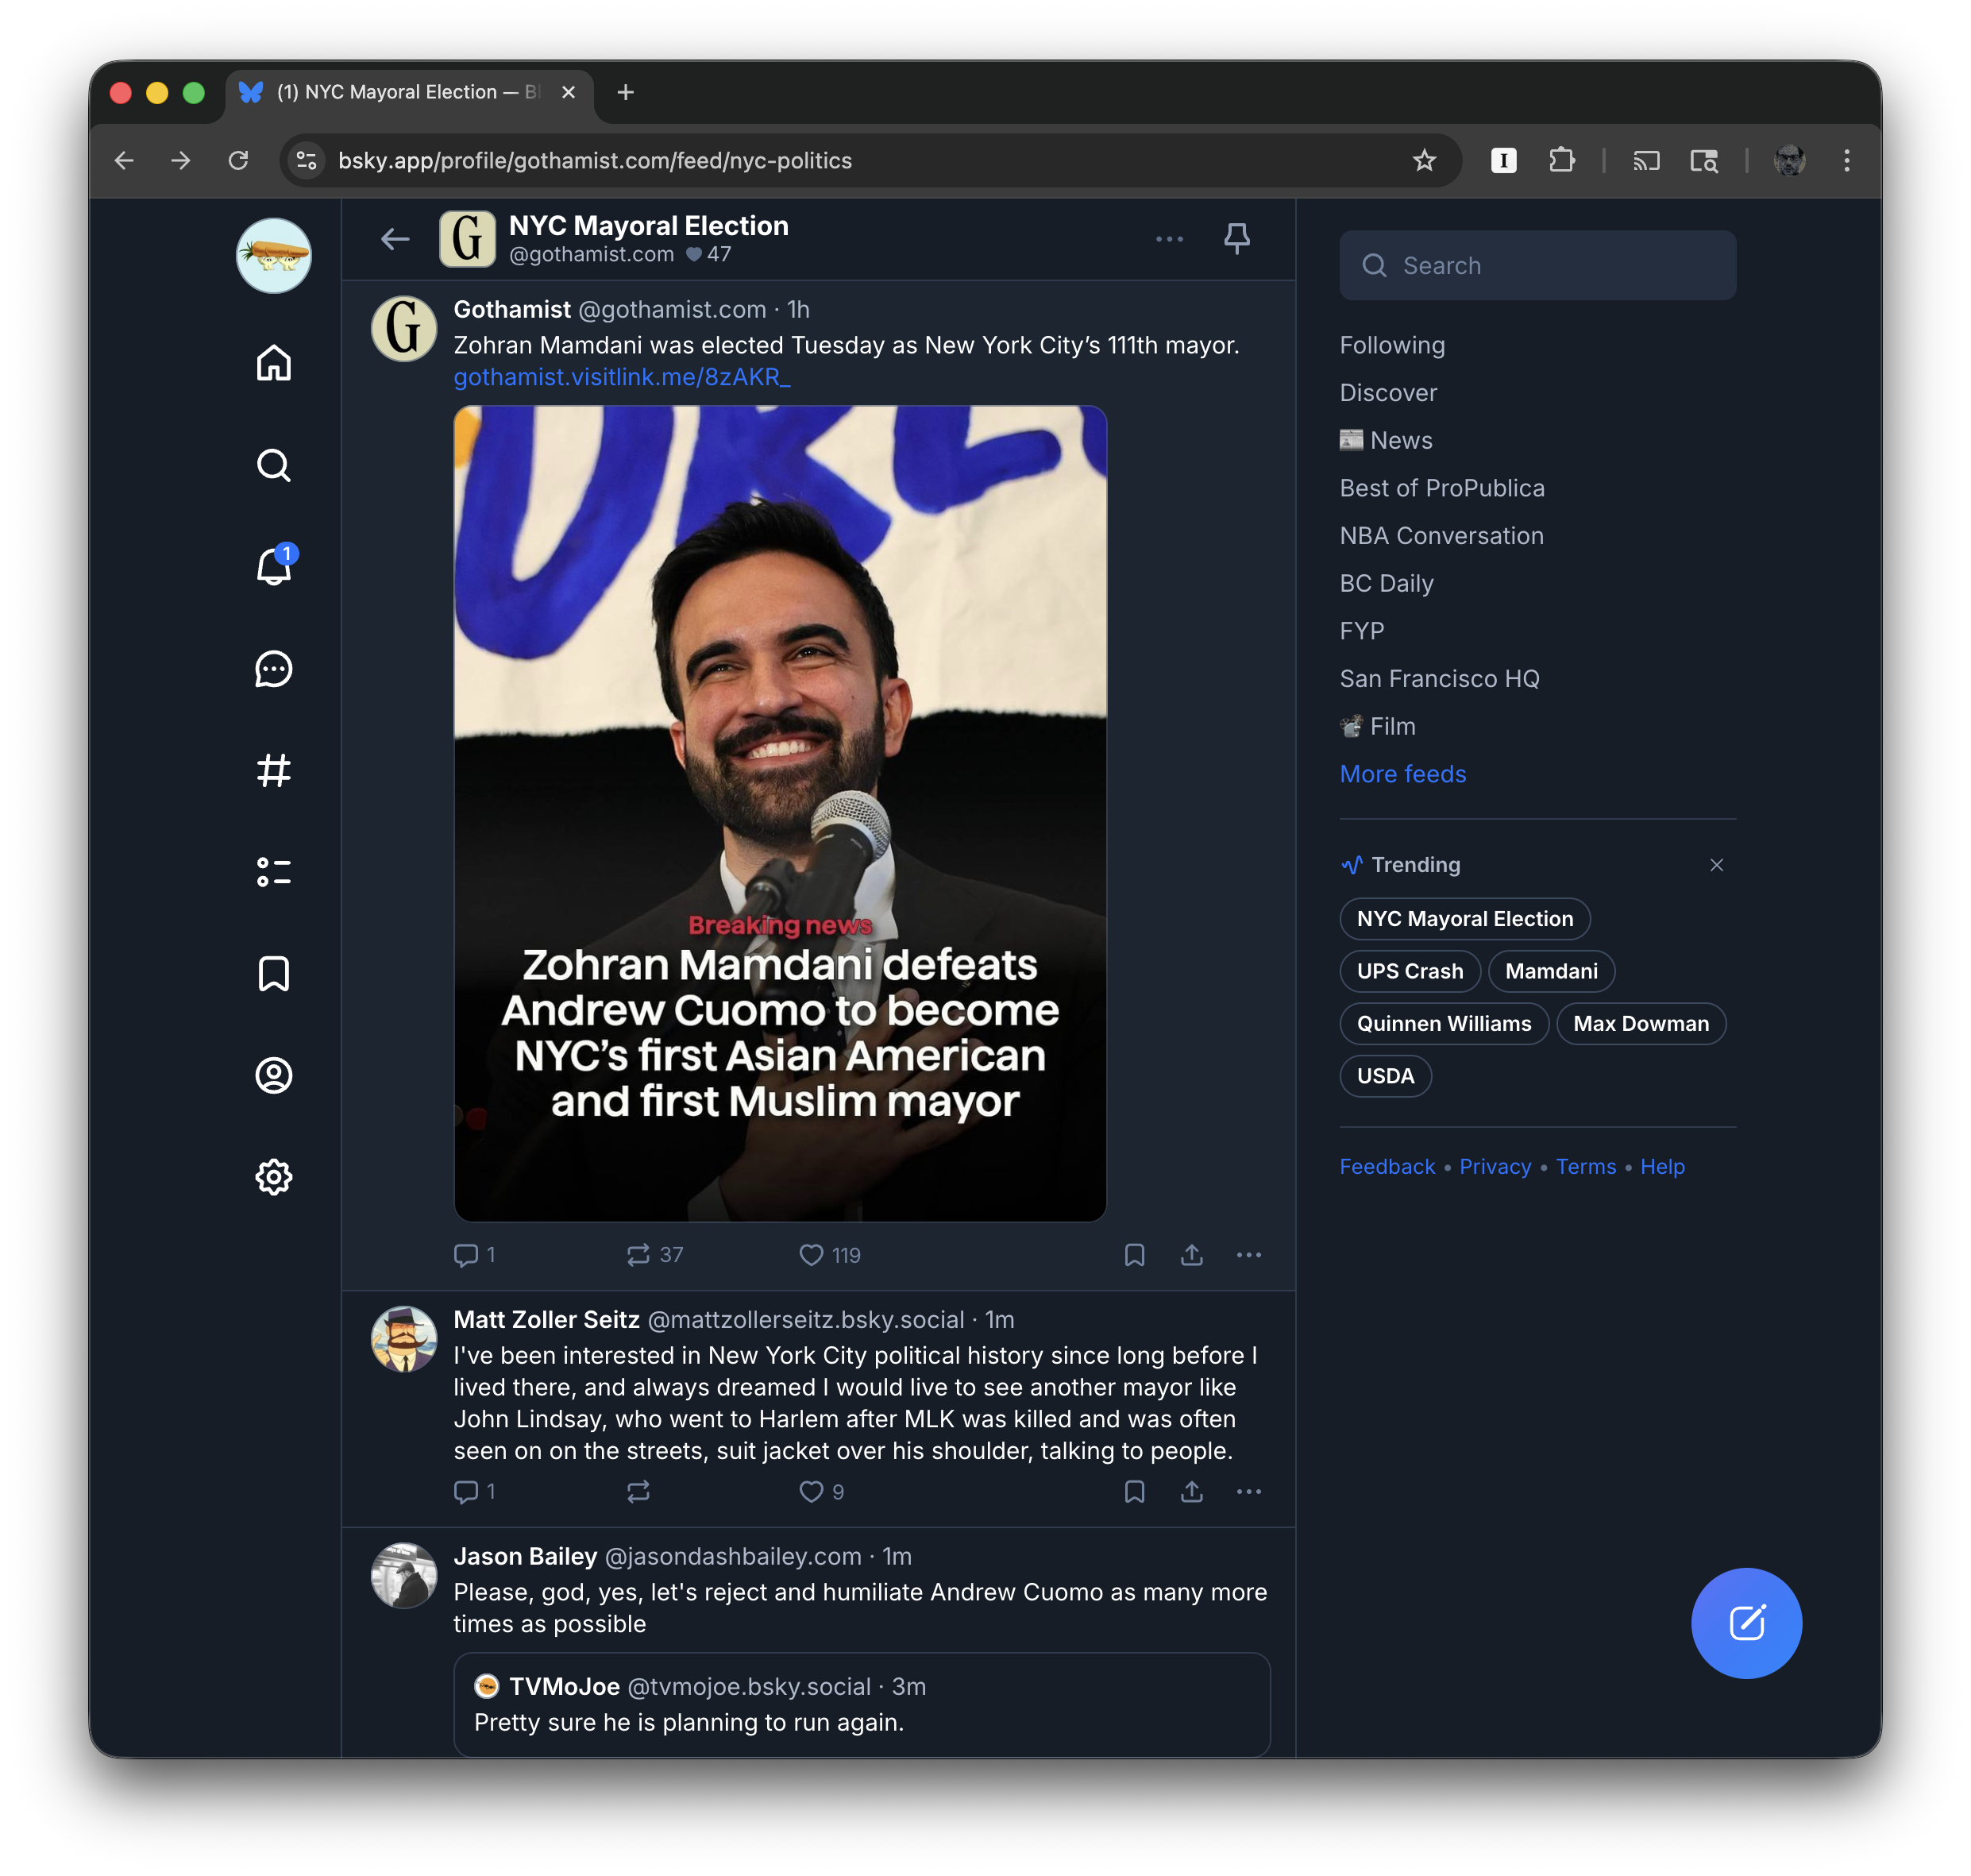Pin the NYC Mayoral Election feed
Image resolution: width=1971 pixels, height=1876 pixels.
tap(1236, 238)
